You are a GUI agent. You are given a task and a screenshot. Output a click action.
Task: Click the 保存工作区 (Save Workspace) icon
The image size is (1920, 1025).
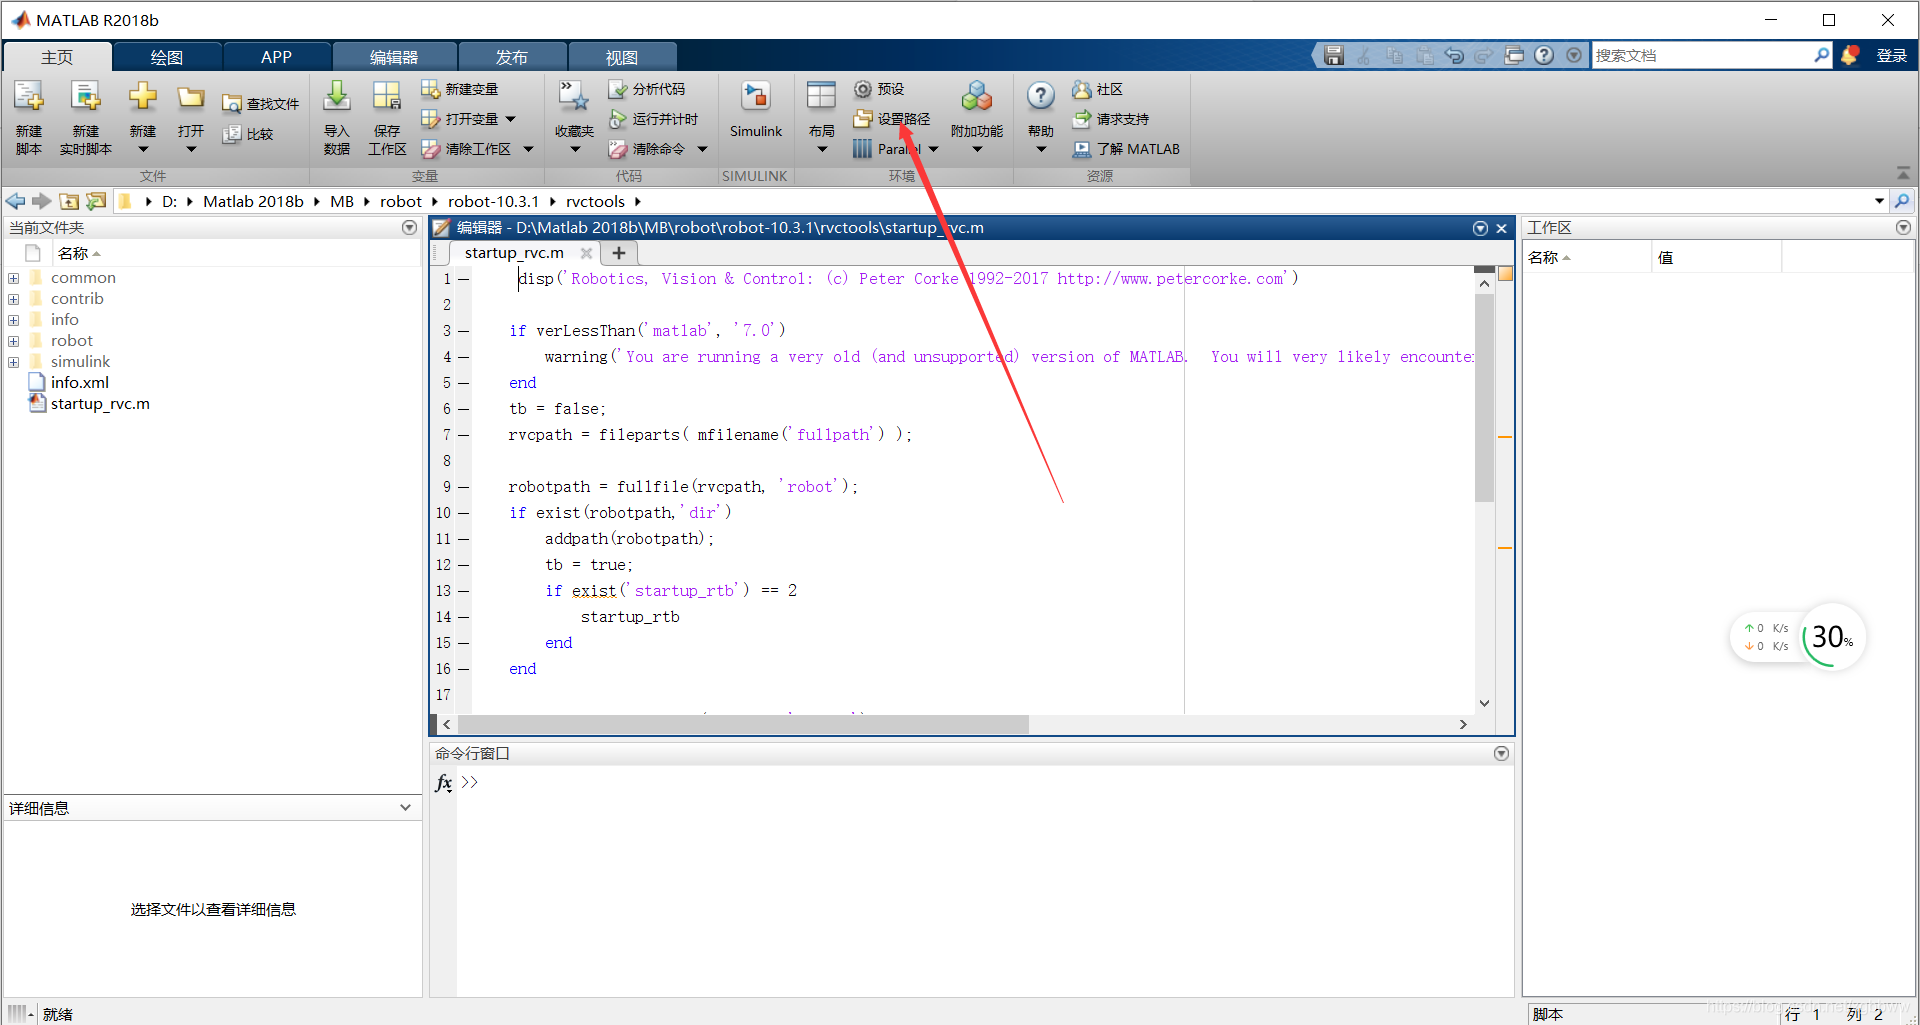pyautogui.click(x=387, y=97)
